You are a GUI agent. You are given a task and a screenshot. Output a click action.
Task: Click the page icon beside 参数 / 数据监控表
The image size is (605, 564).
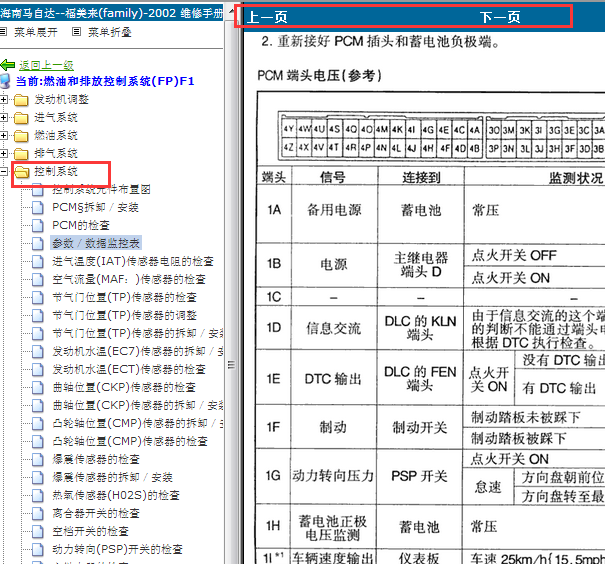coord(37,243)
